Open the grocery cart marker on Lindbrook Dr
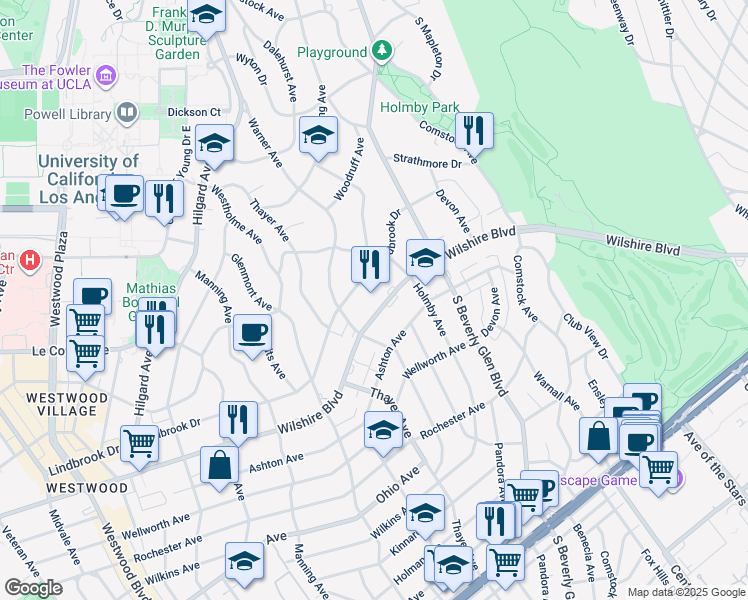This screenshot has height=600, width=748. [139, 445]
